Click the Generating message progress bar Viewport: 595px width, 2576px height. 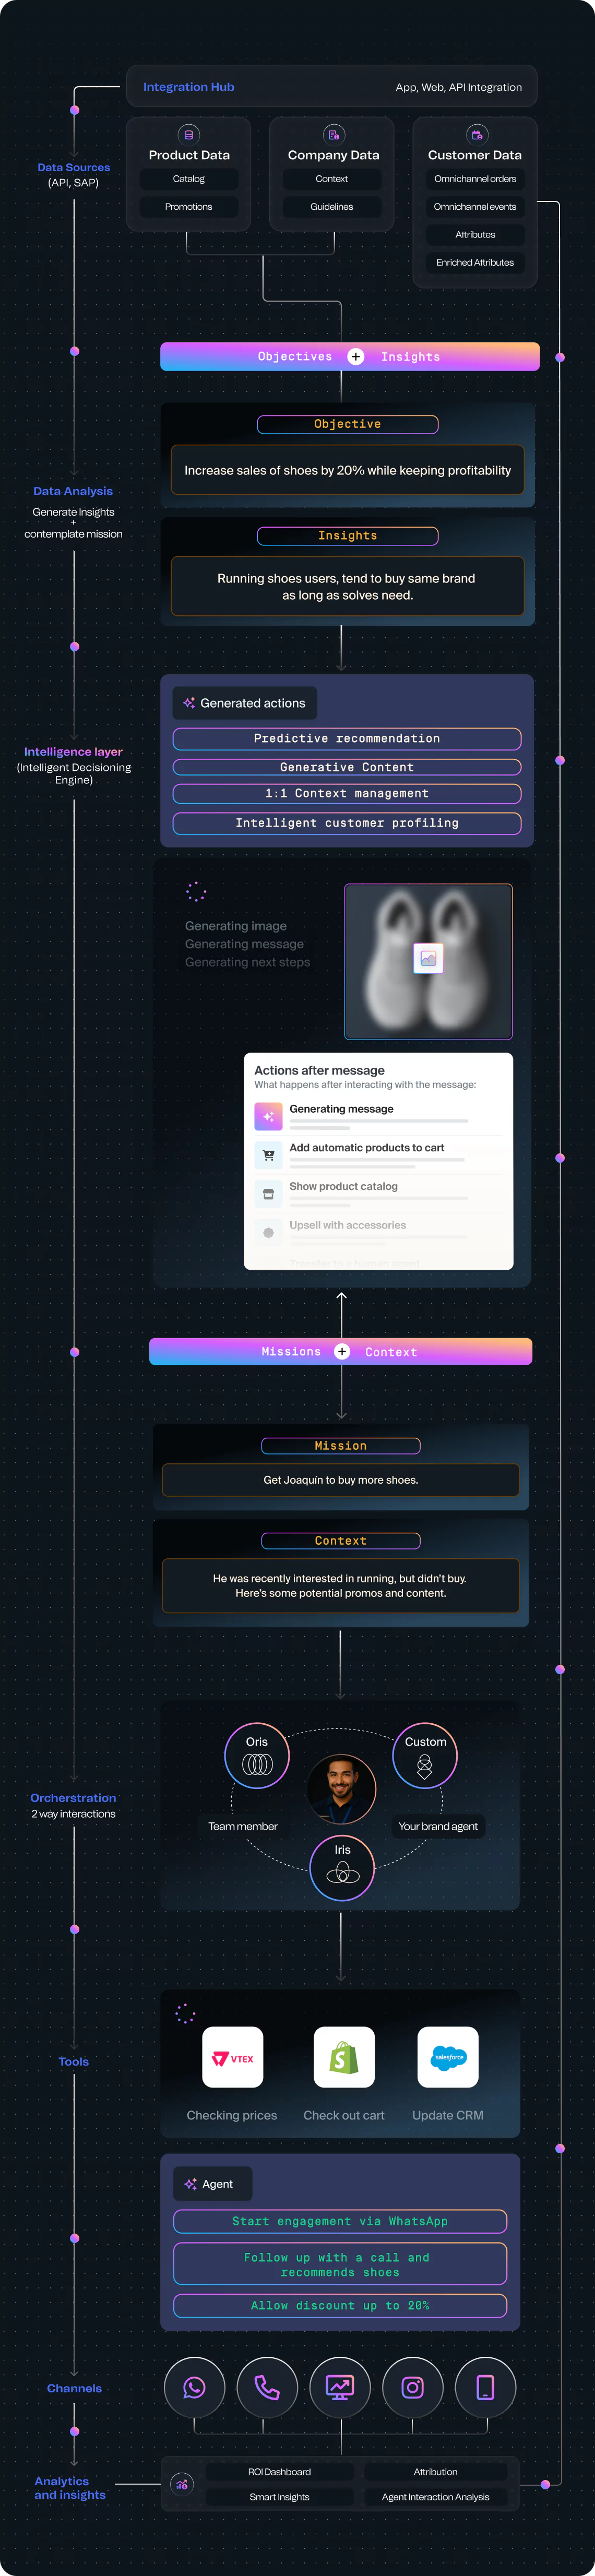click(x=379, y=1121)
